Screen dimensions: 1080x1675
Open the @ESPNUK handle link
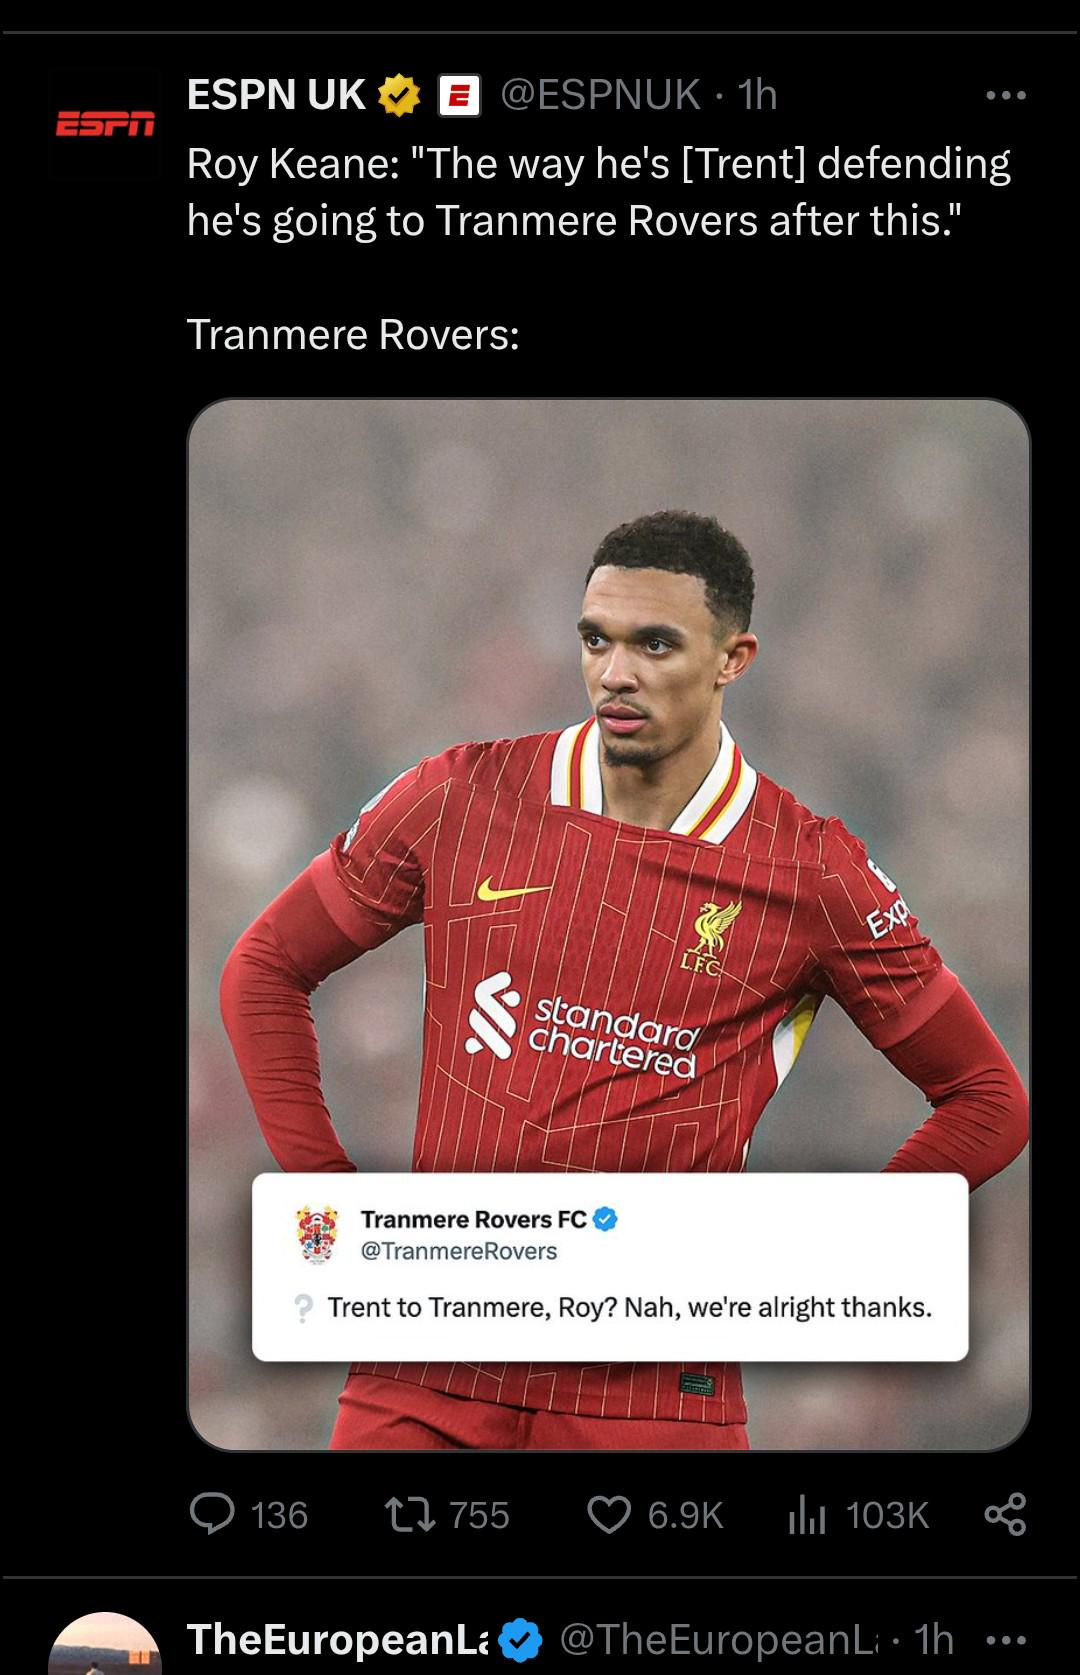600,95
